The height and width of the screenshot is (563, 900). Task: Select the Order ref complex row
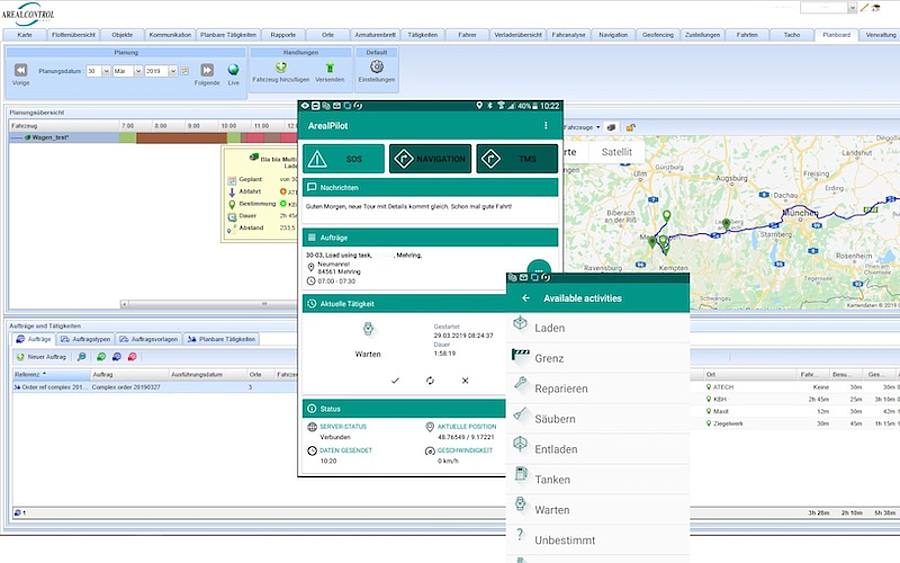point(155,387)
